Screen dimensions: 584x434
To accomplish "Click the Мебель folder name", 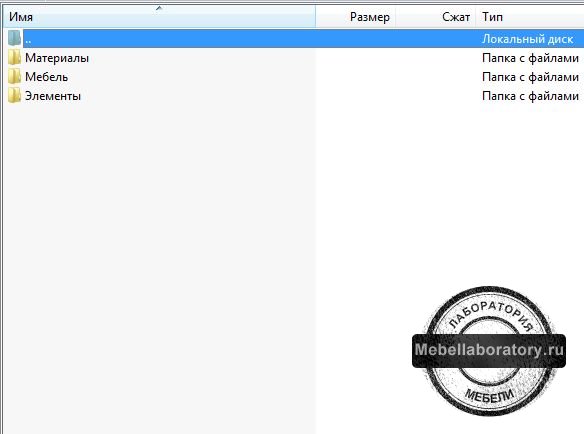I will (x=47, y=77).
